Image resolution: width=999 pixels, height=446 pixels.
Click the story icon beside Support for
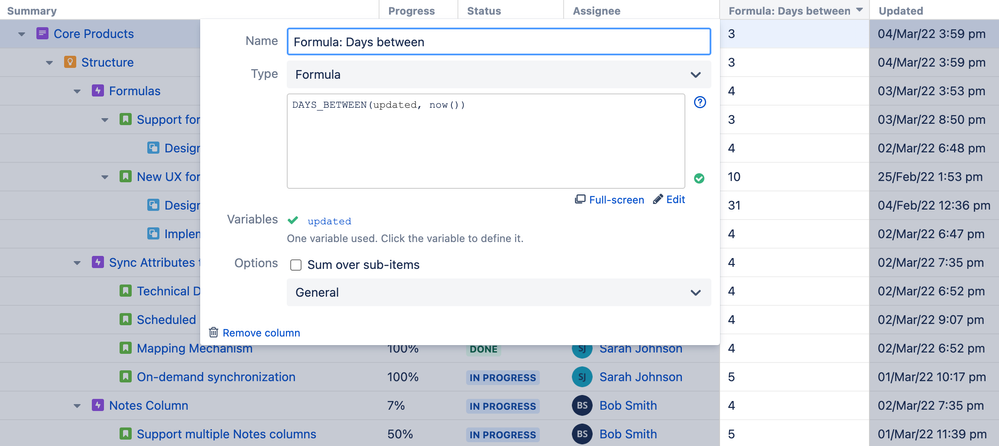(126, 120)
